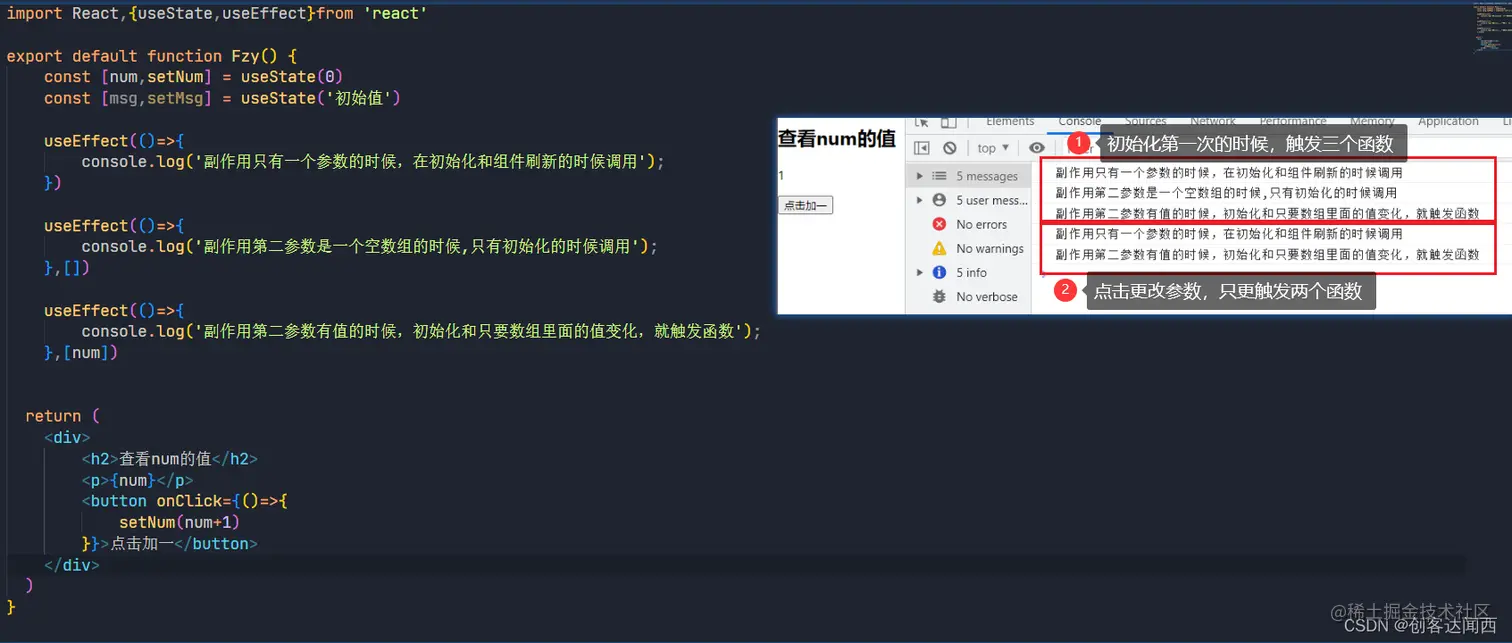This screenshot has width=1512, height=643.
Task: Click the 点击加一 button in the page preview
Action: [805, 205]
